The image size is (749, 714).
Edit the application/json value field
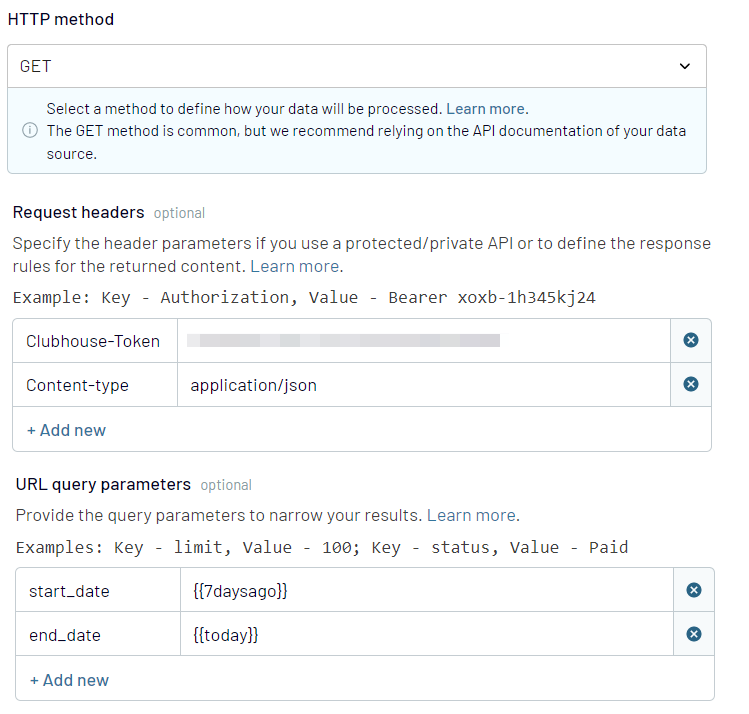tap(422, 385)
